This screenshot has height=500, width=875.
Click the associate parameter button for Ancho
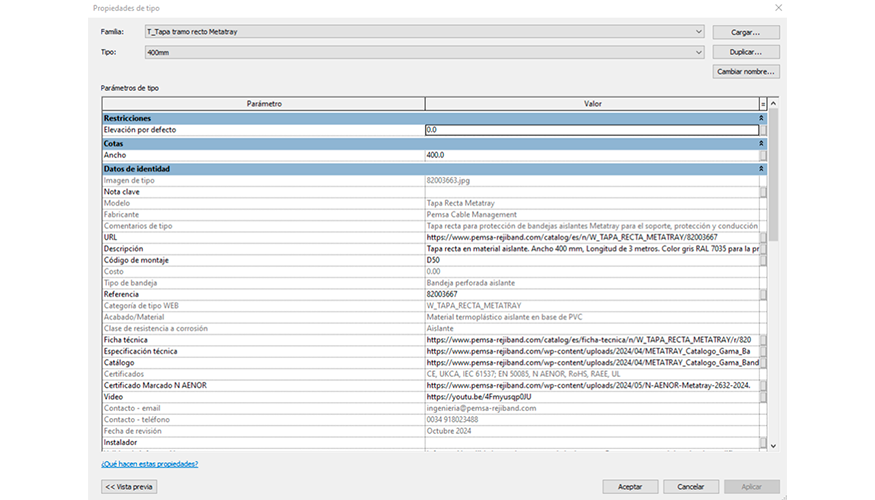tap(763, 156)
